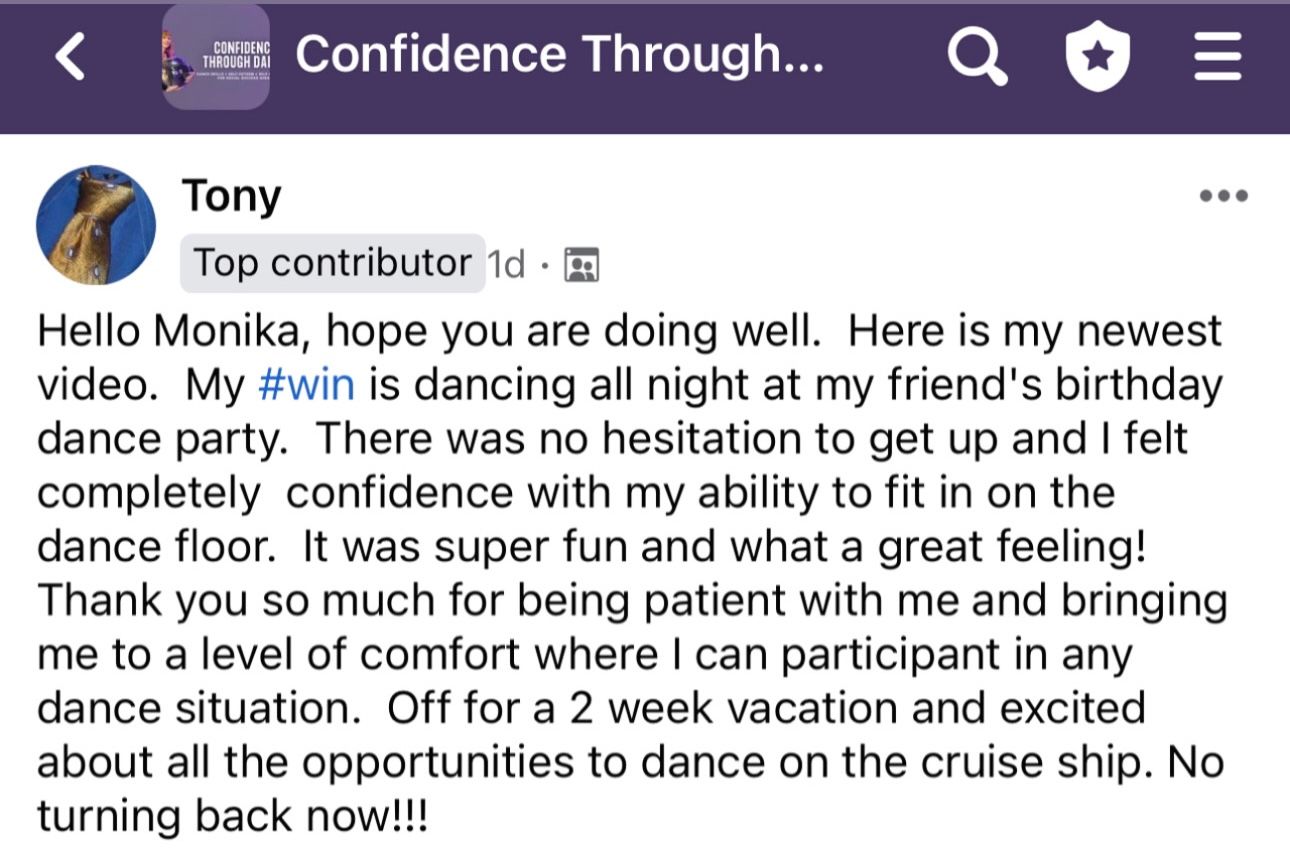The image size is (1290, 850).
Task: Open the "Confidence Through..." group title
Action: point(559,55)
